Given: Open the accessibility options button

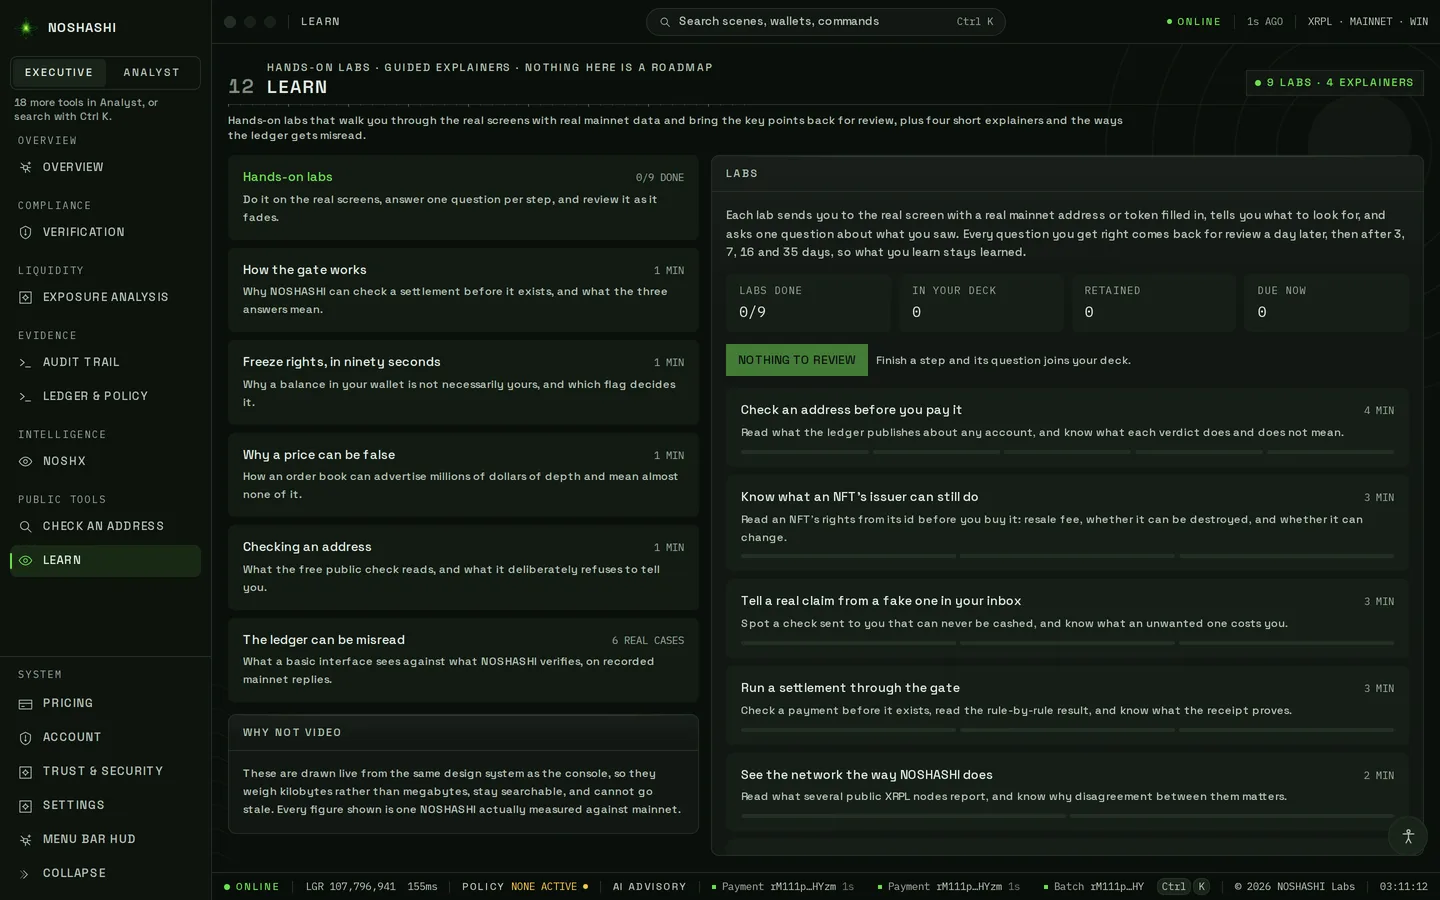Looking at the screenshot, I should (1408, 836).
